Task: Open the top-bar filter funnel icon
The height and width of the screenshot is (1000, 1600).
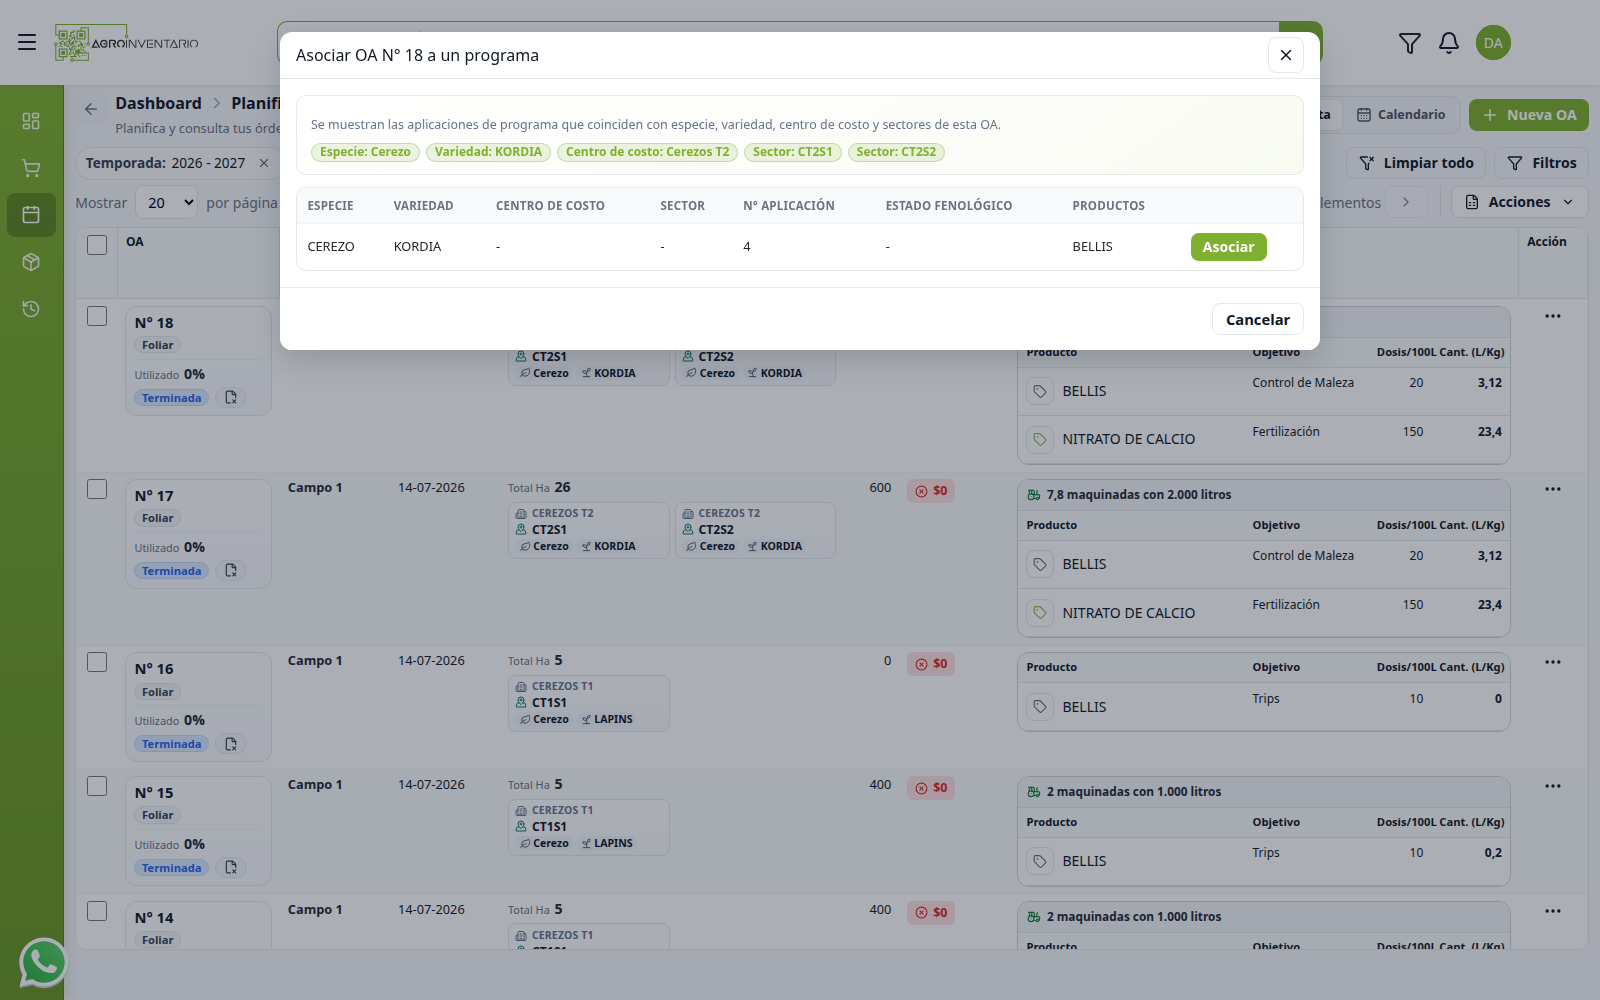Action: pos(1409,43)
